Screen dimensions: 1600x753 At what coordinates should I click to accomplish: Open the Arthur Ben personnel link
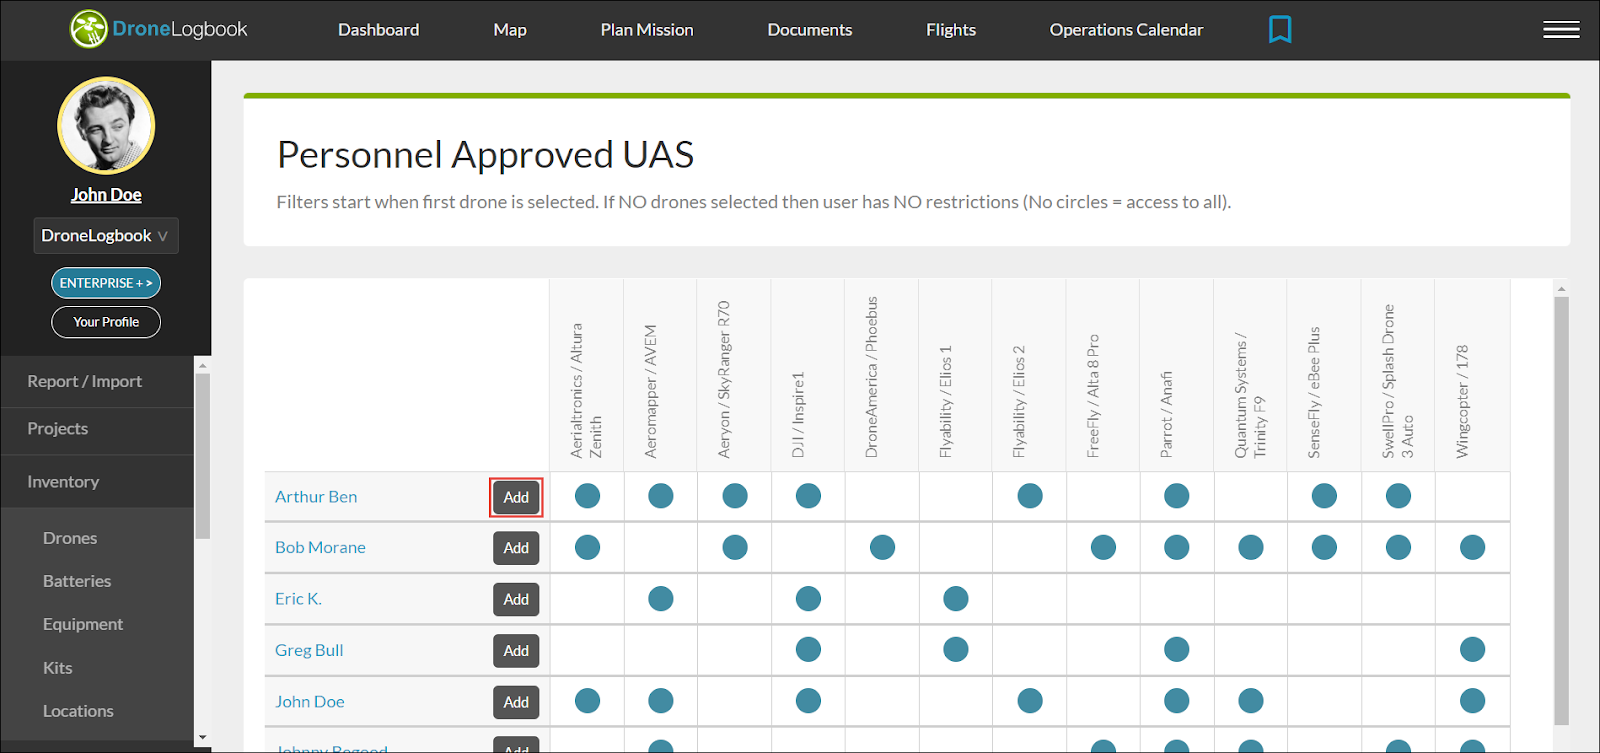click(316, 497)
